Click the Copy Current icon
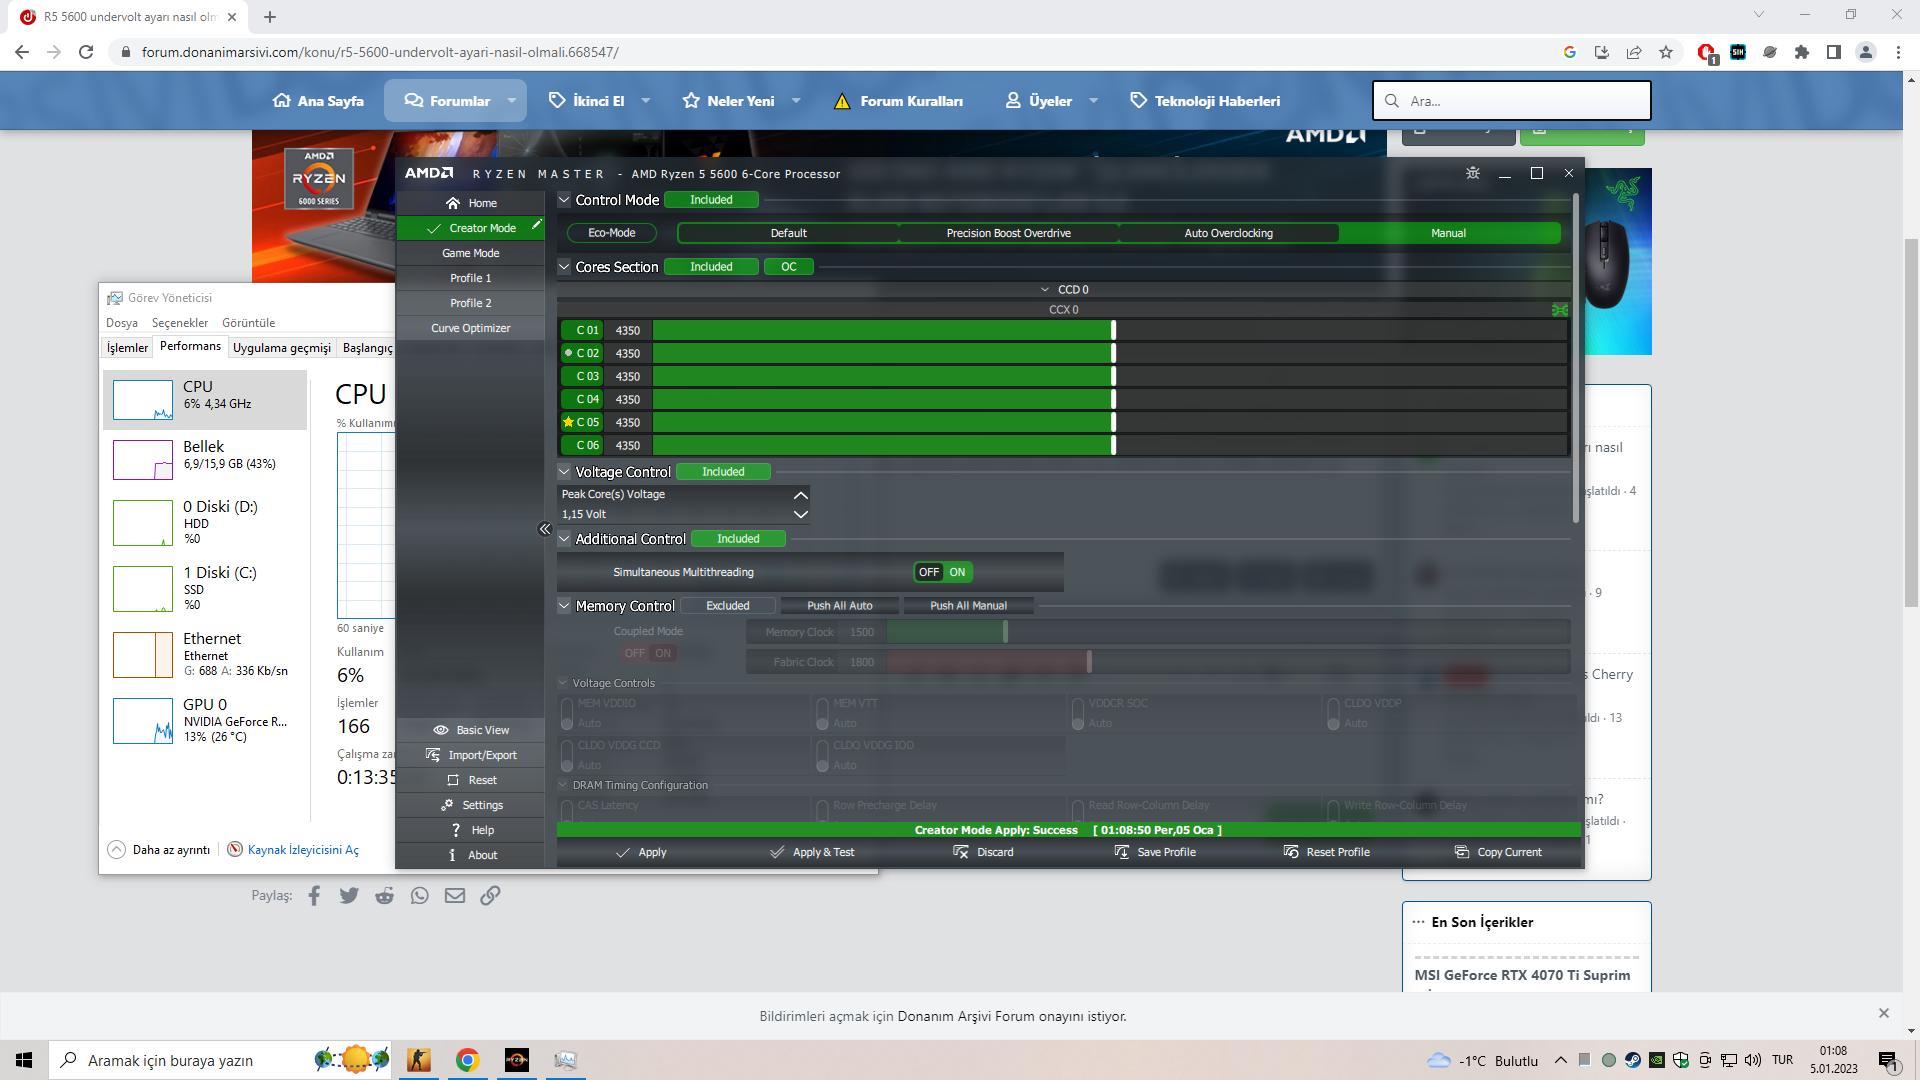This screenshot has width=1920, height=1080. 1462,852
